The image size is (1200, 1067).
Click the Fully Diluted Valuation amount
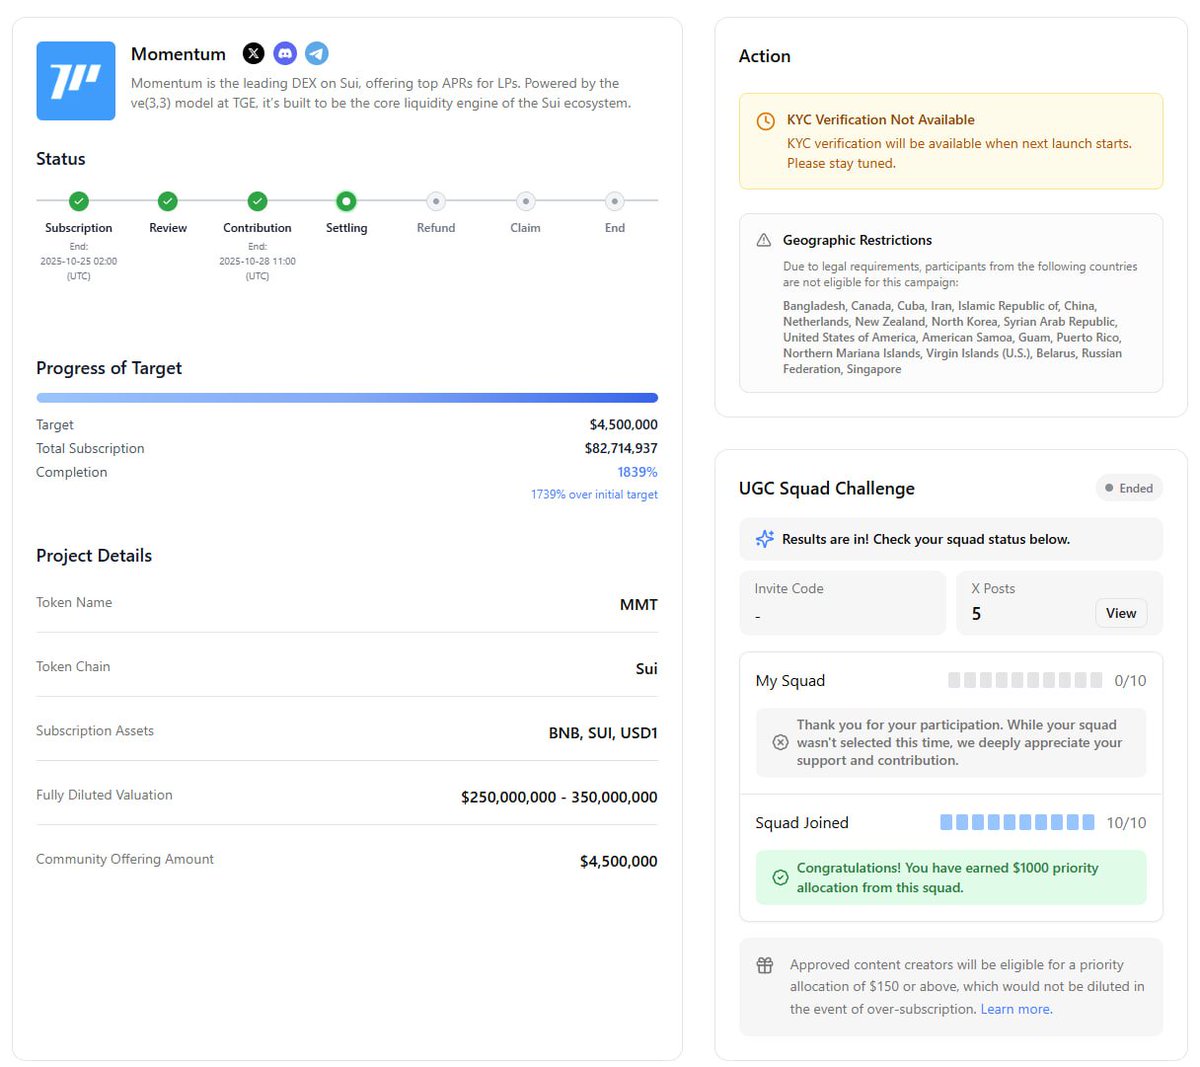(x=559, y=797)
